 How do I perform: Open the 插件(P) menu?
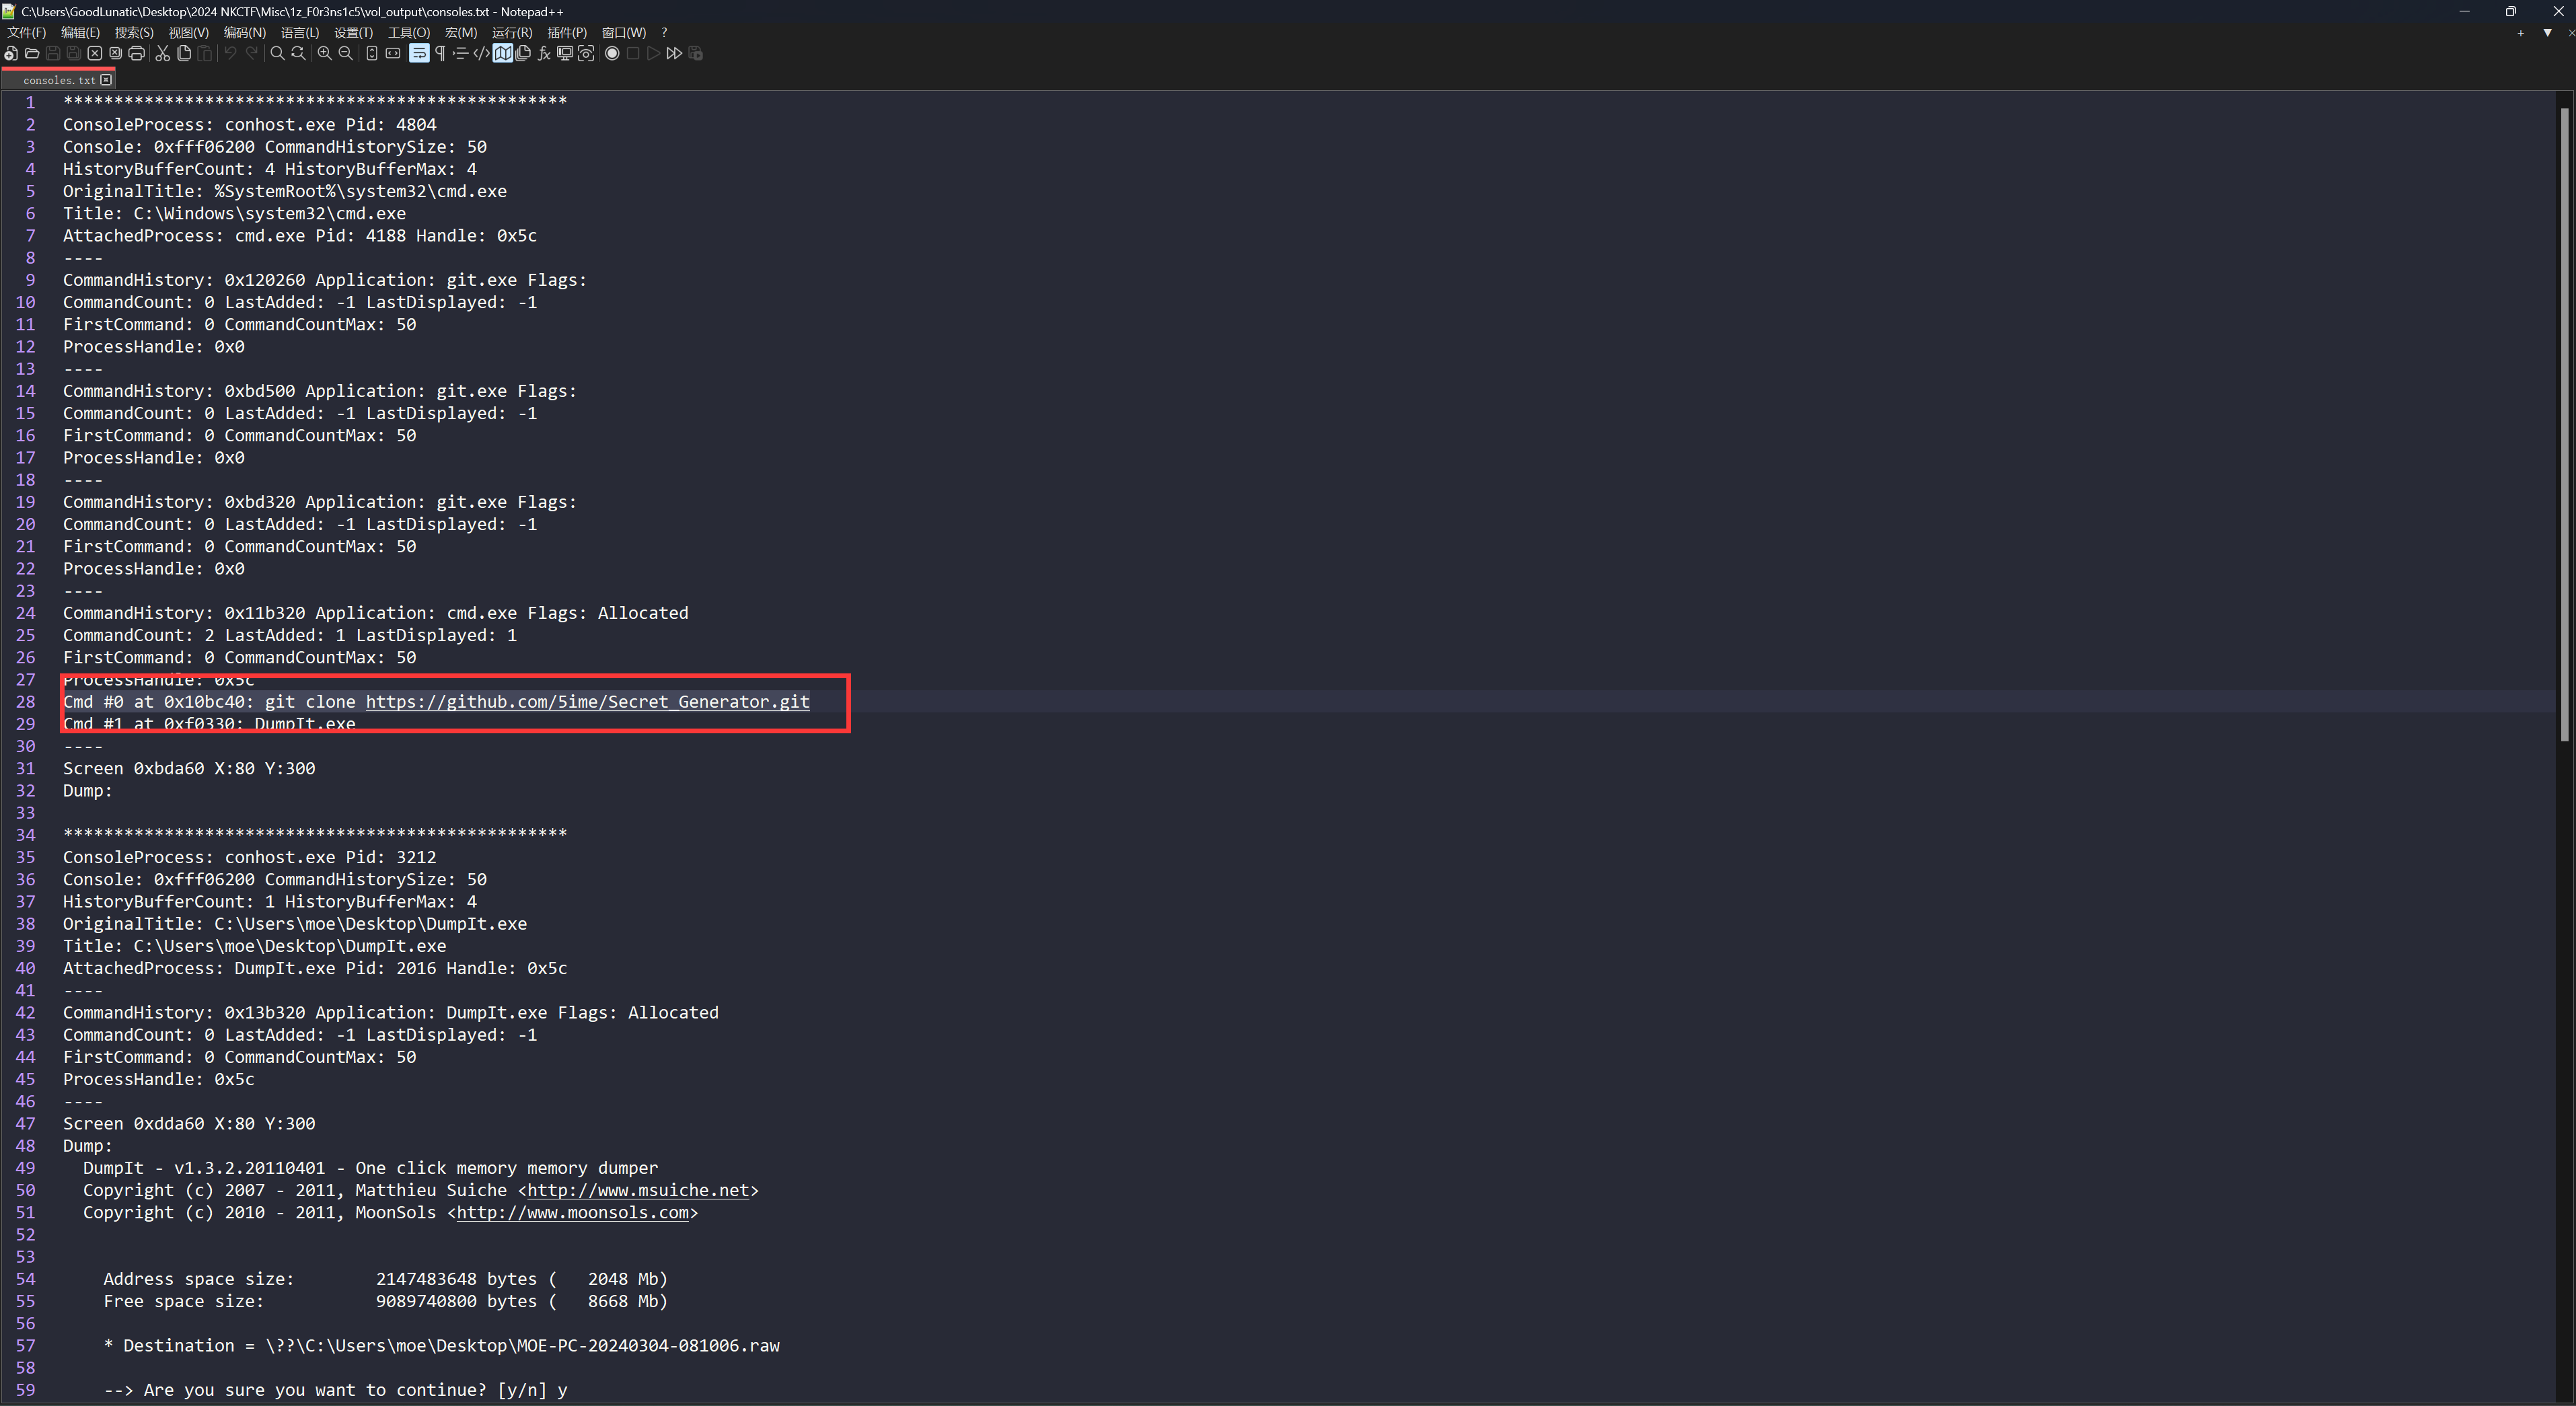pos(567,33)
